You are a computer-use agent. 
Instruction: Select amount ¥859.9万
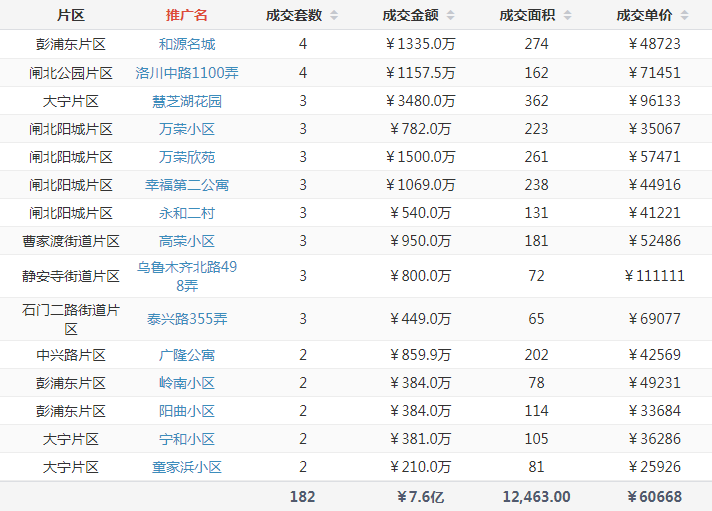[420, 355]
